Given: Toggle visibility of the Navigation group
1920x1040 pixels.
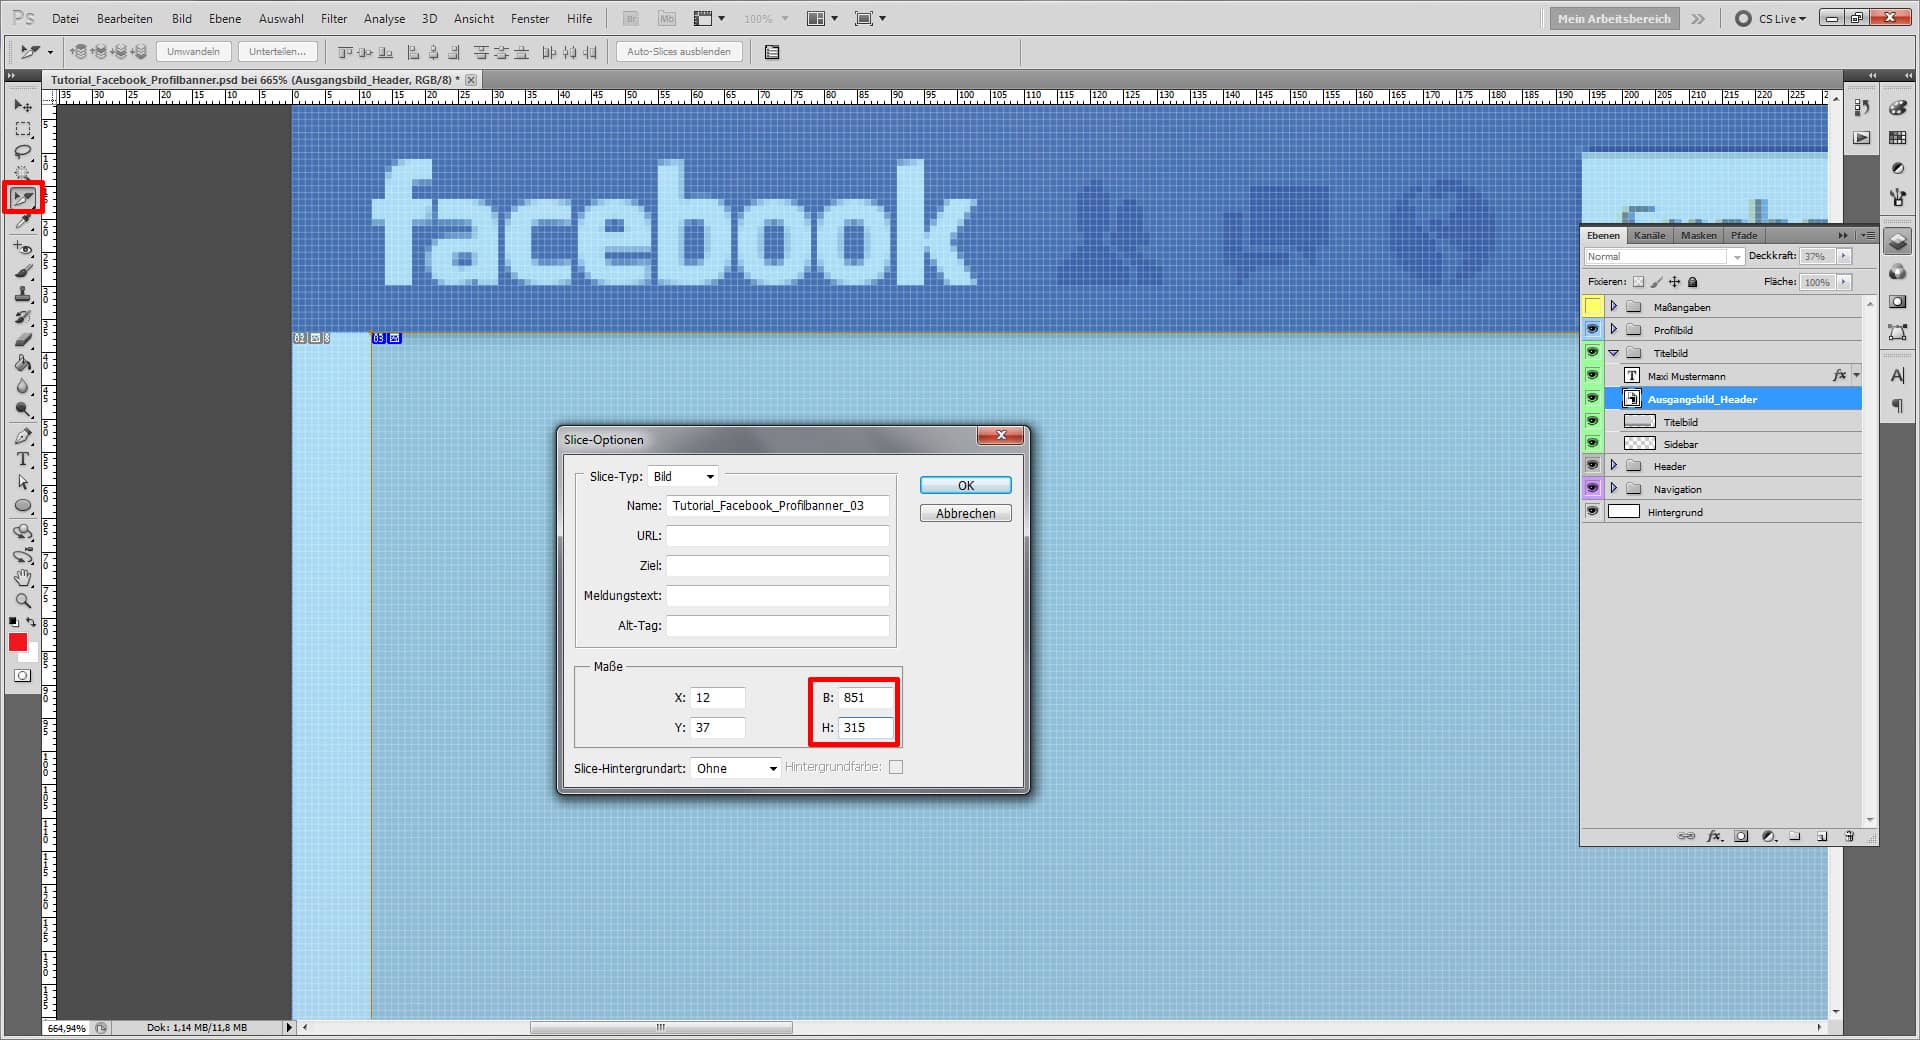Looking at the screenshot, I should (1592, 488).
